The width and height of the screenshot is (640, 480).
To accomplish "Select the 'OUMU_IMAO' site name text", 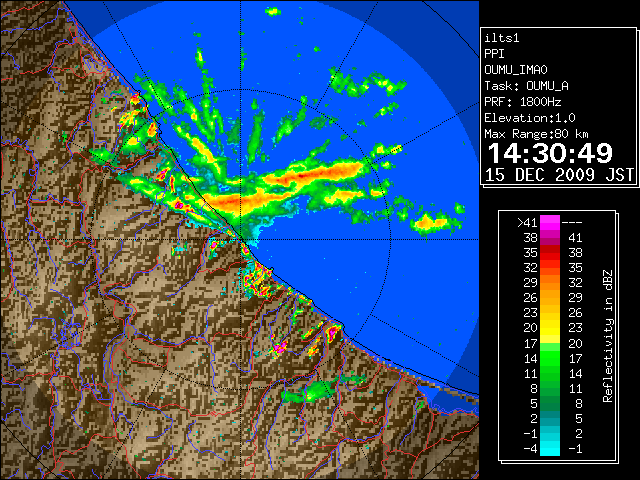I will coord(516,70).
